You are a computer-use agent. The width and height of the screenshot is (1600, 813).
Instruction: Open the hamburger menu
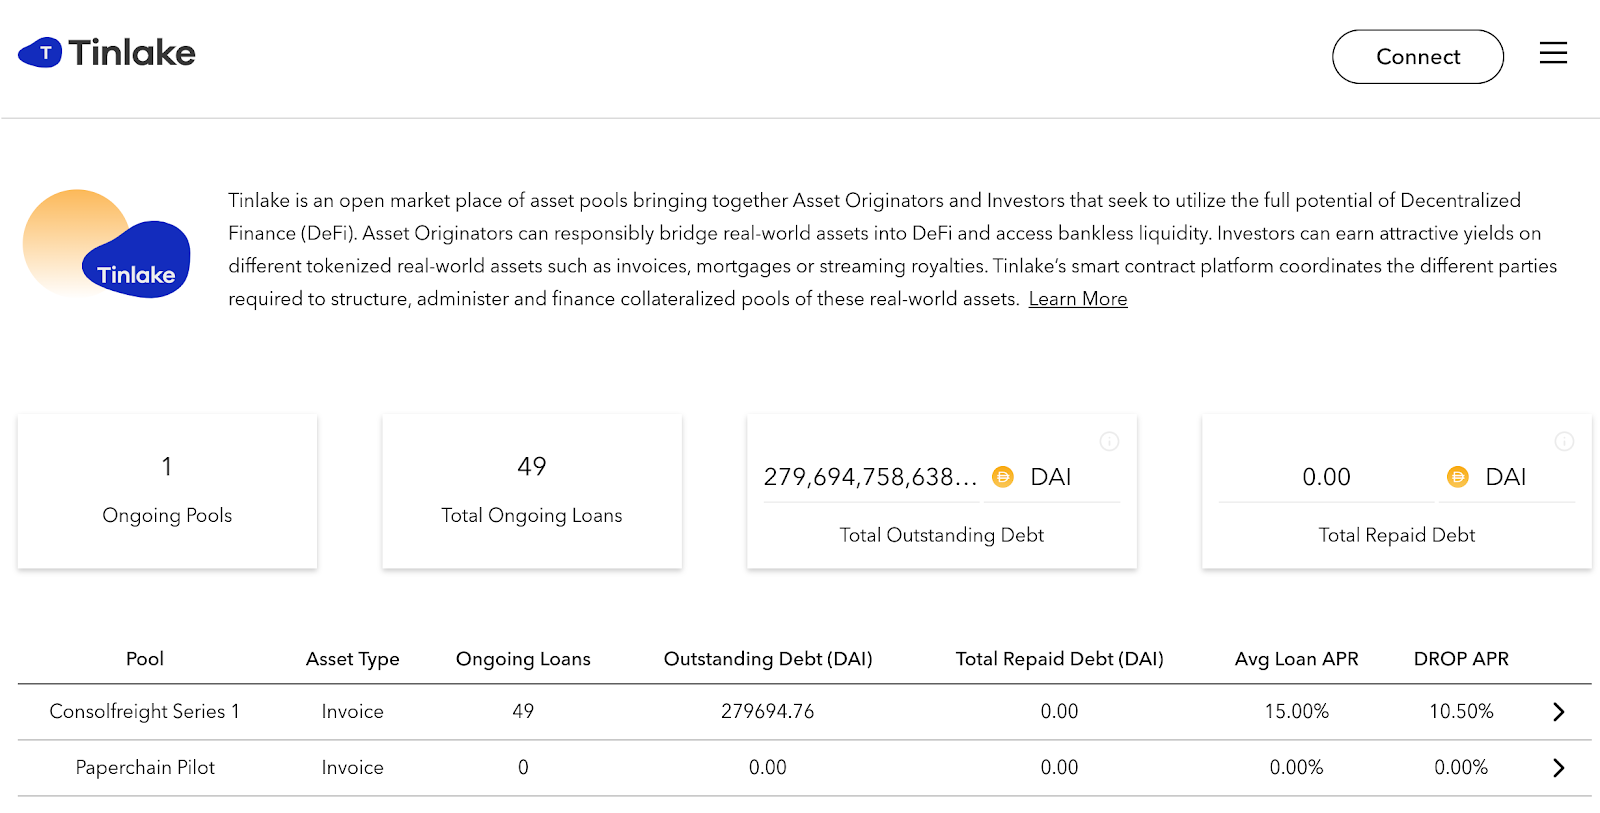[1553, 53]
